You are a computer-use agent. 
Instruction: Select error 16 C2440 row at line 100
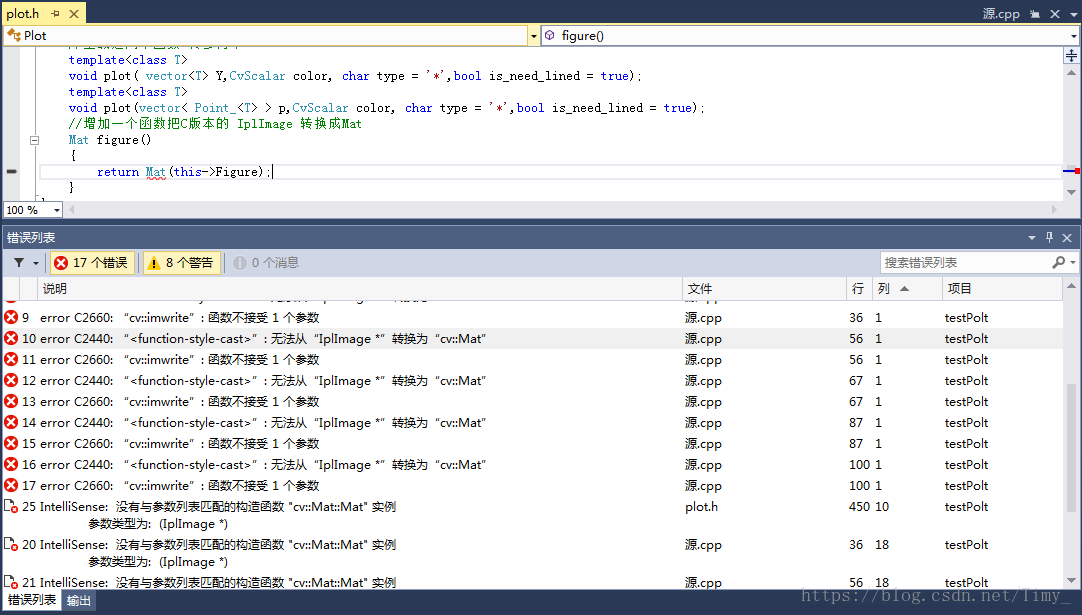tap(532, 465)
